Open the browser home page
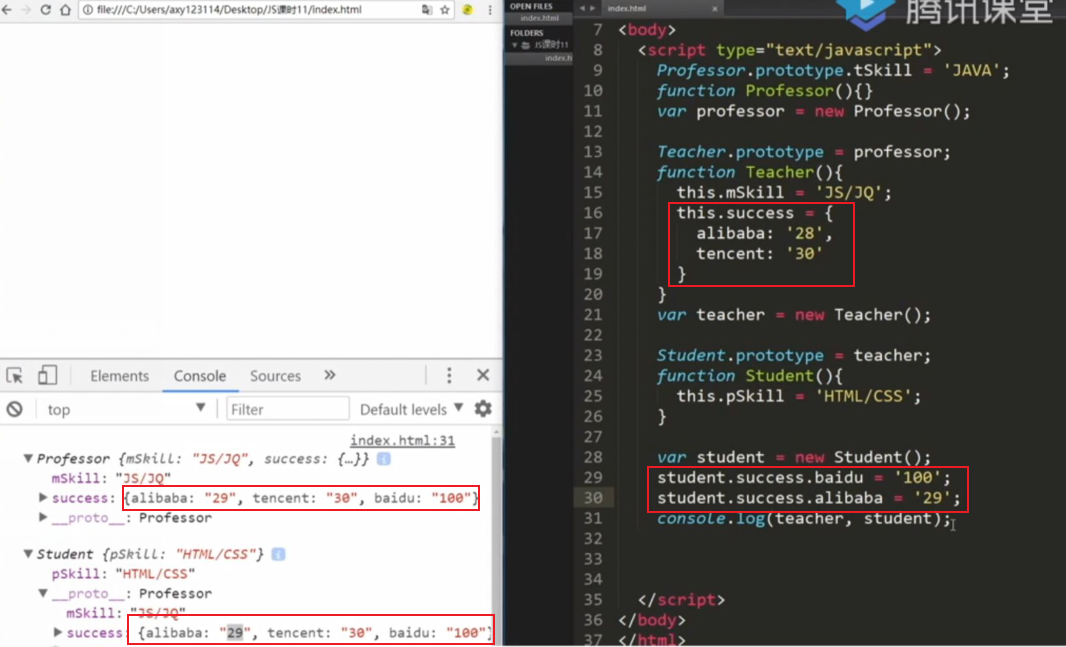1066x647 pixels. 65,10
